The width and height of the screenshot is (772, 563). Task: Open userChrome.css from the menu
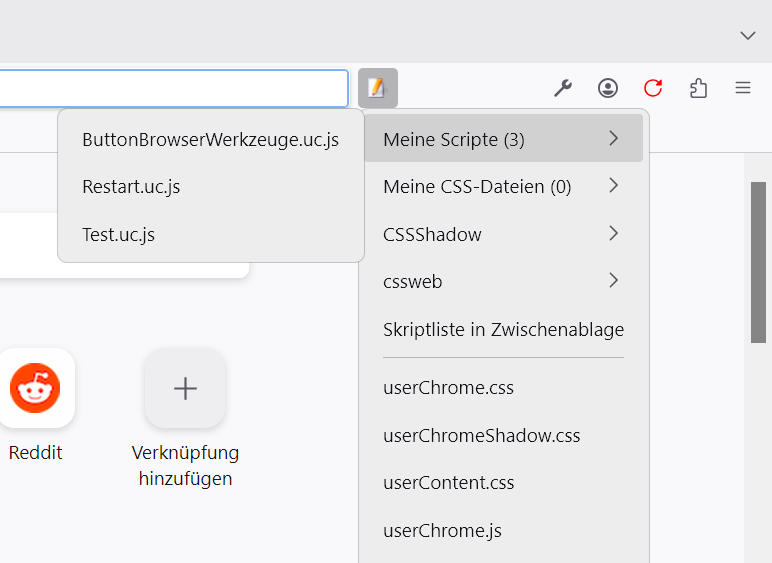[448, 387]
